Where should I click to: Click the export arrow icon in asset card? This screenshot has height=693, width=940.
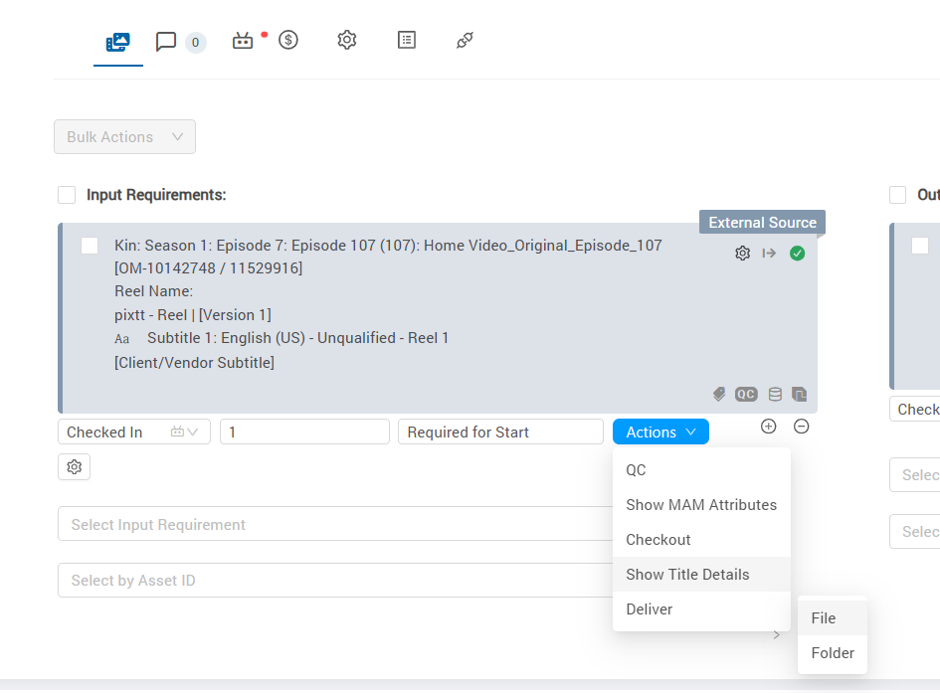769,254
